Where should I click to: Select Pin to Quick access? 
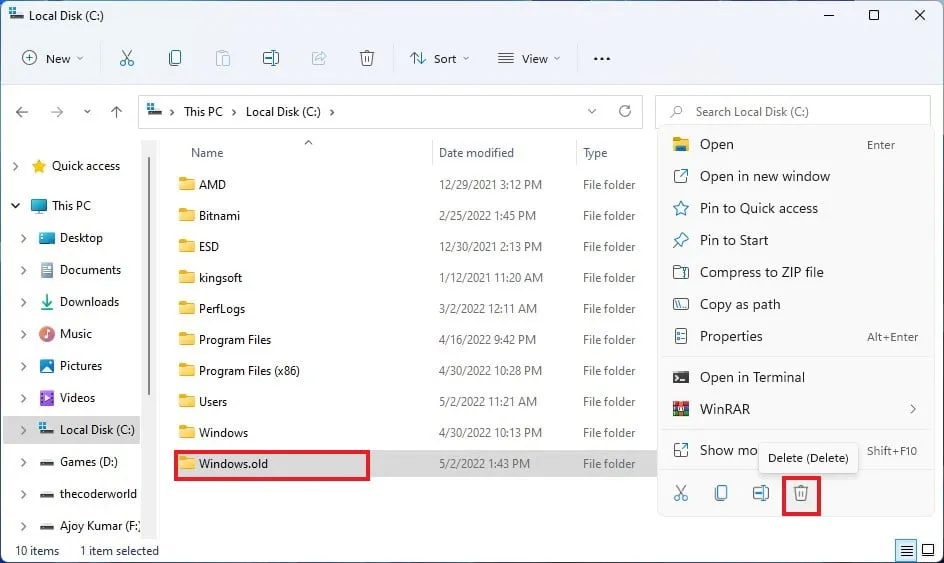pos(796,208)
